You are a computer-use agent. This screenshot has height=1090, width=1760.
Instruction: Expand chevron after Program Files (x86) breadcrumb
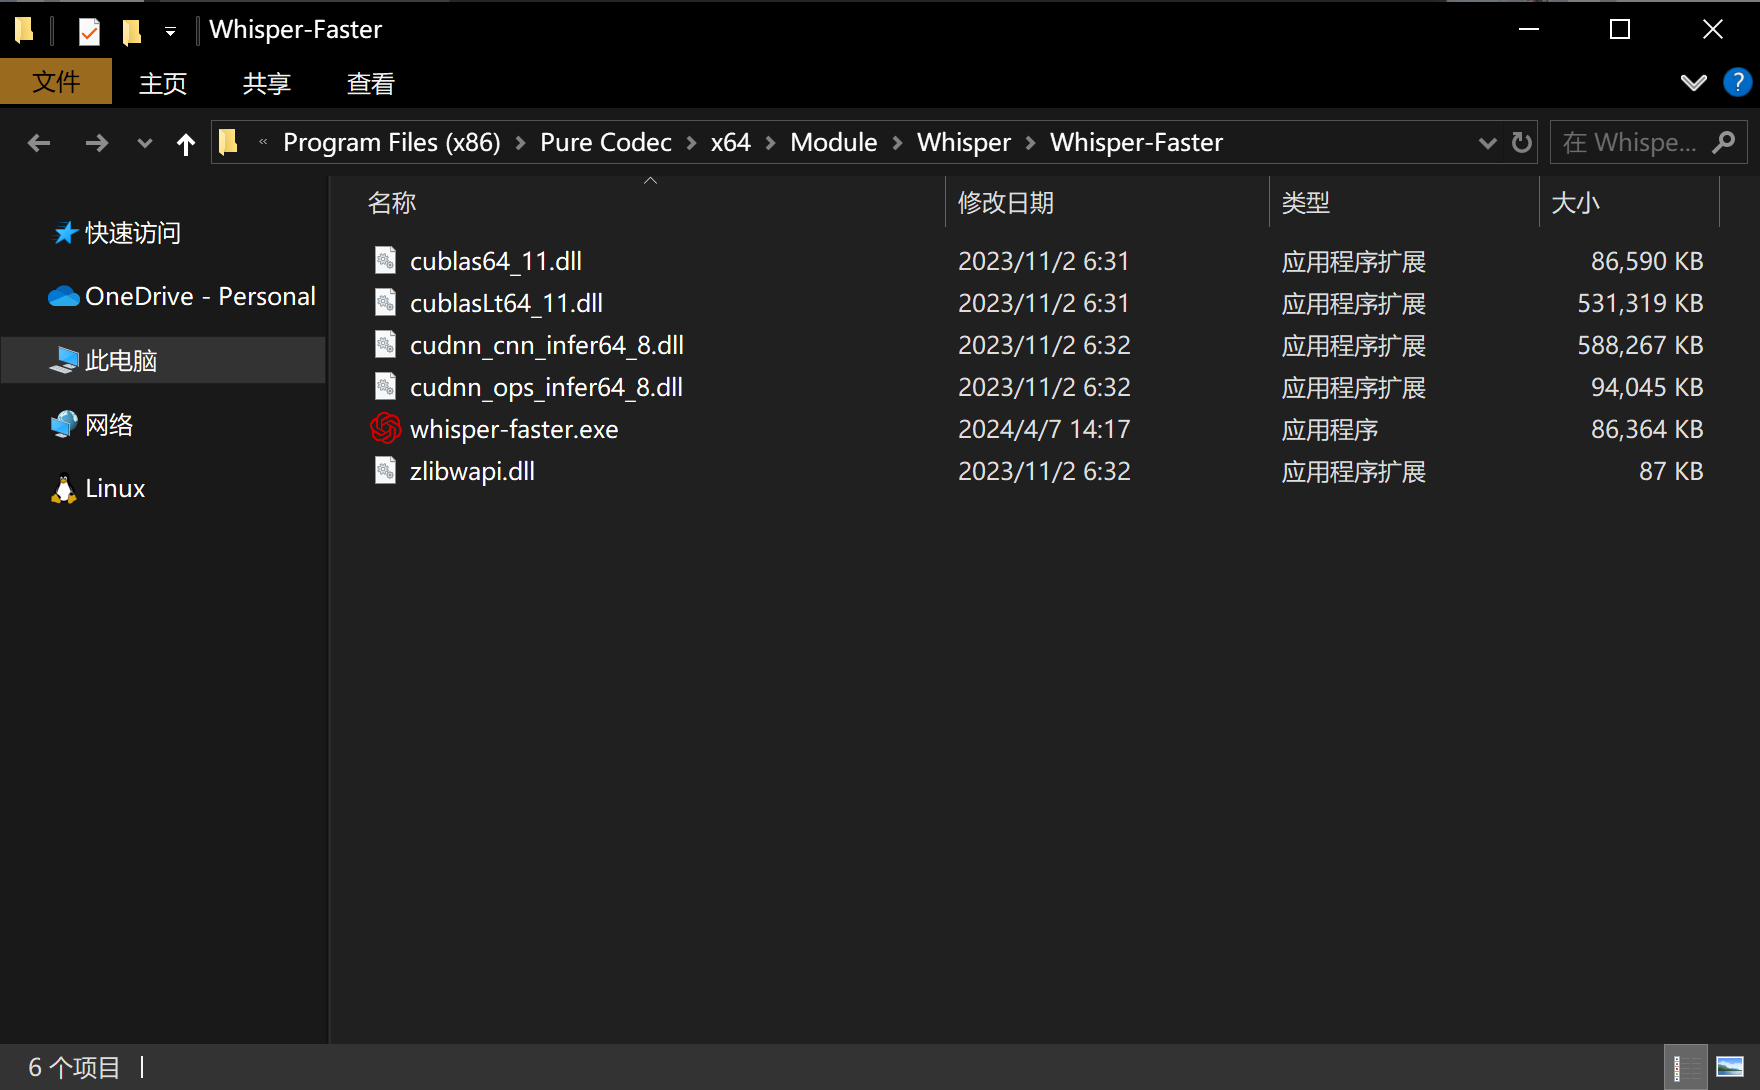coord(521,143)
